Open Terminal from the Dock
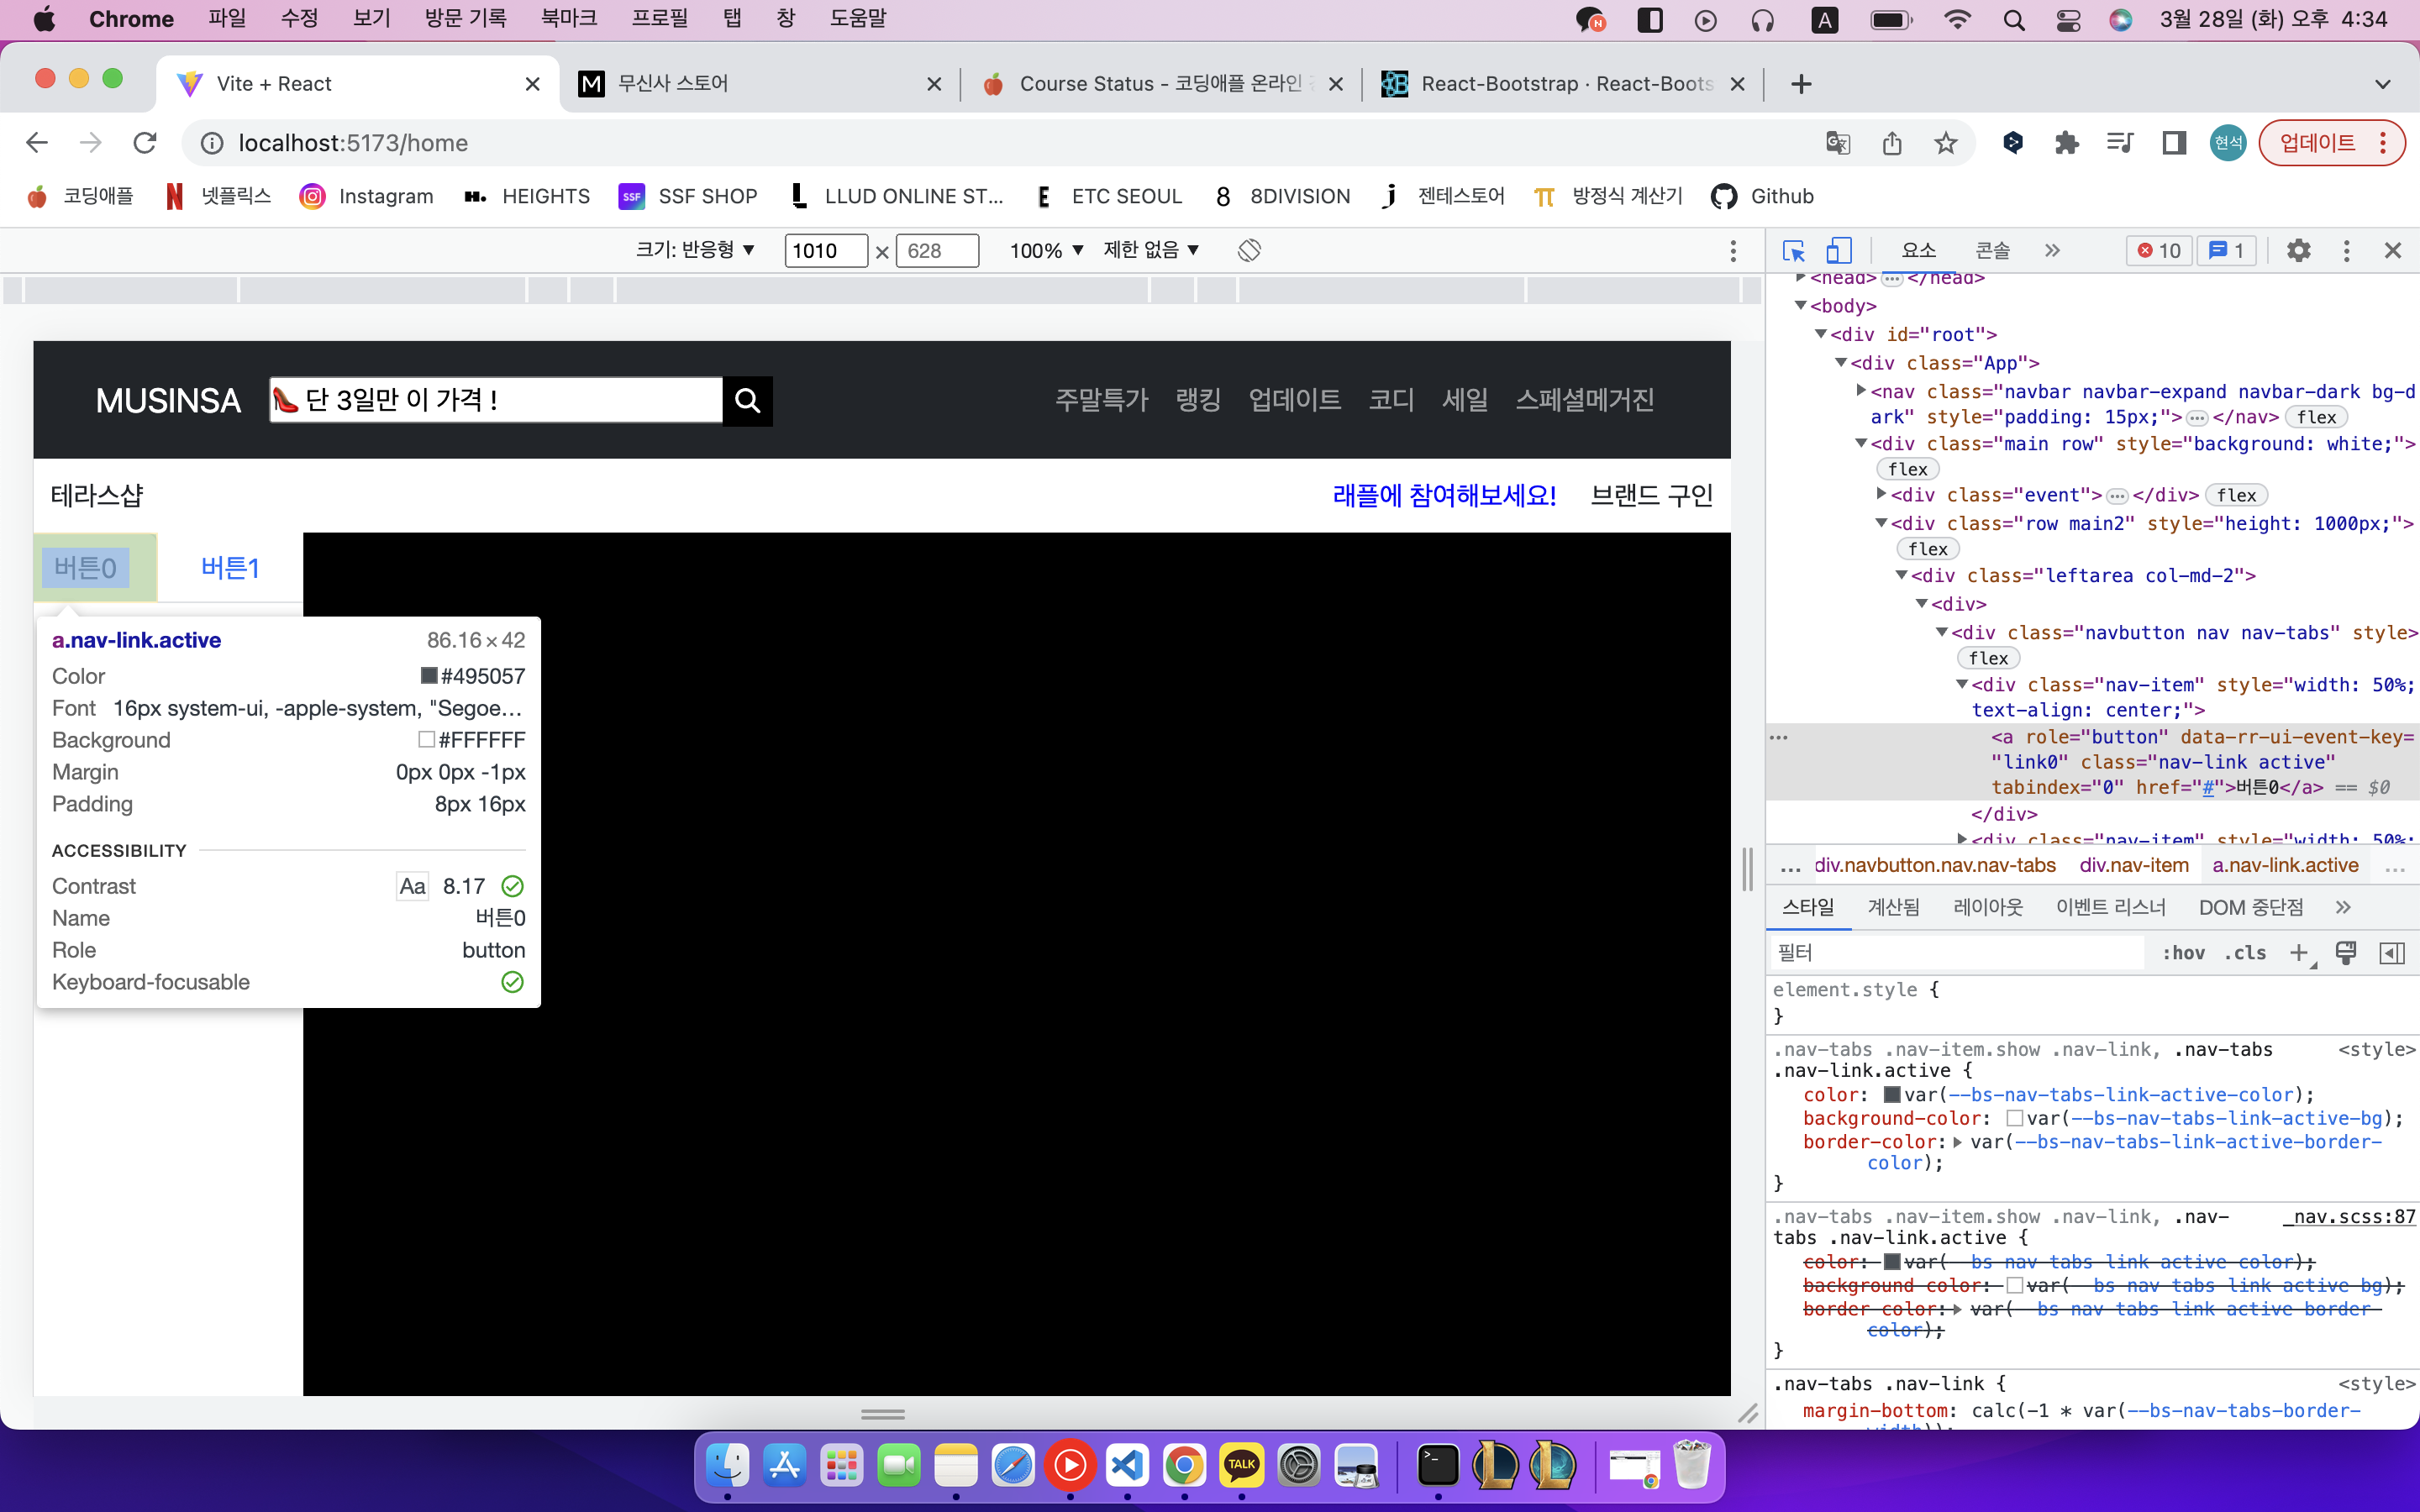The width and height of the screenshot is (2420, 1512). click(x=1438, y=1466)
